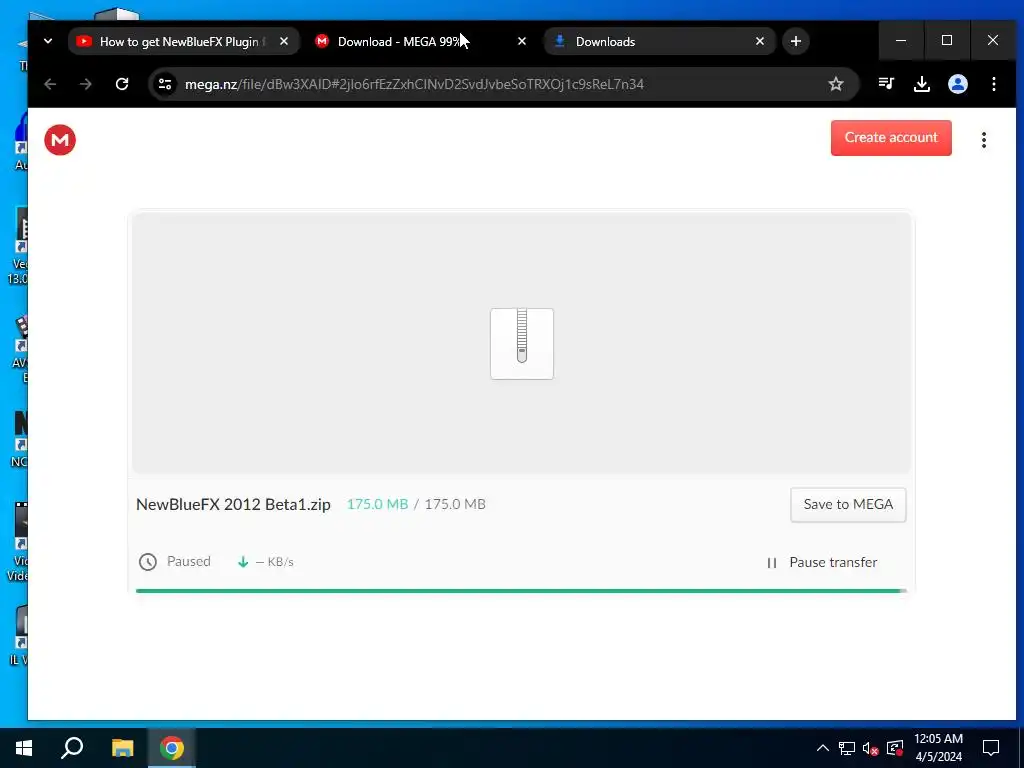
Task: Click the green 175.0 MB downloaded size
Action: tap(377, 504)
